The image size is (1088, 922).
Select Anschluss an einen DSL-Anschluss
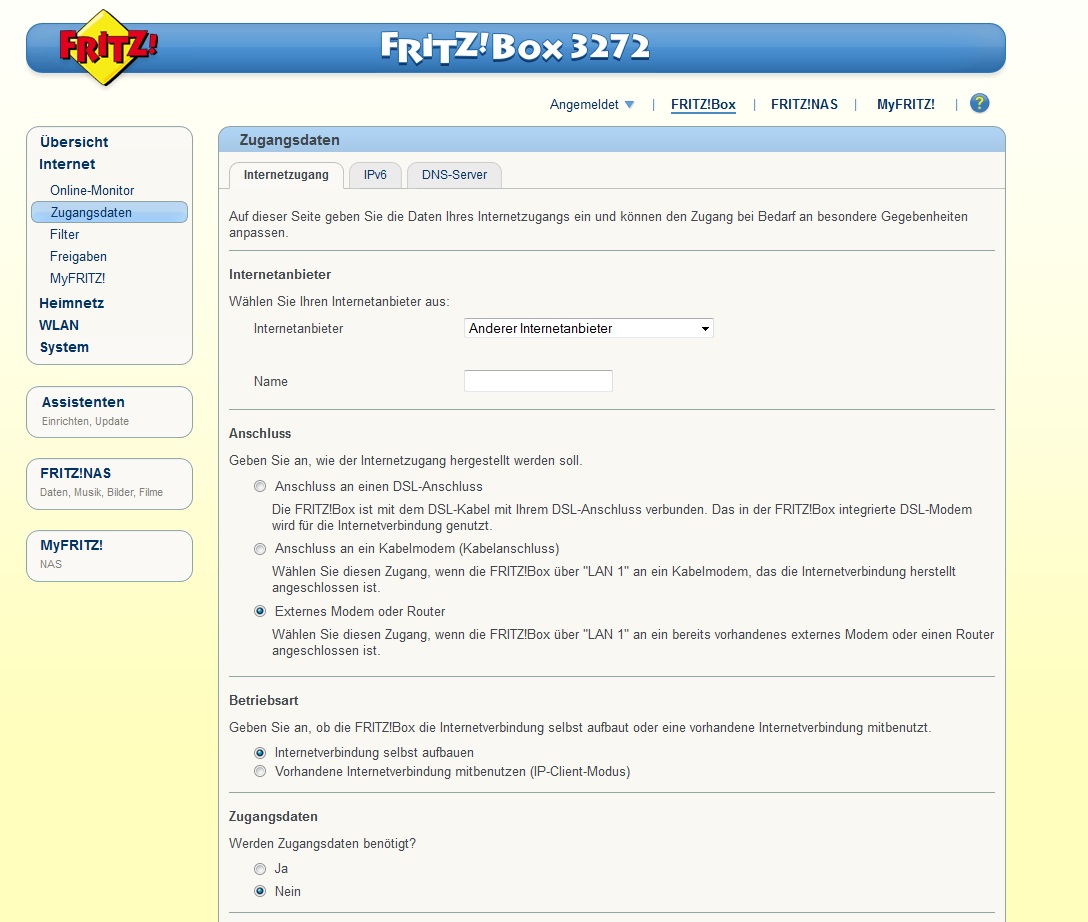pos(260,486)
